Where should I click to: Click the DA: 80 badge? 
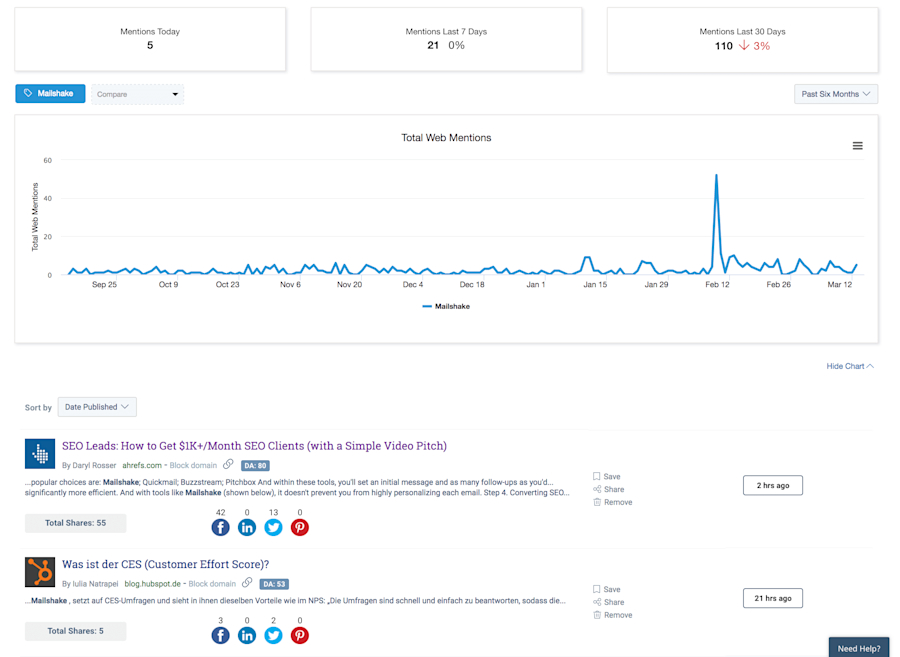pos(255,465)
